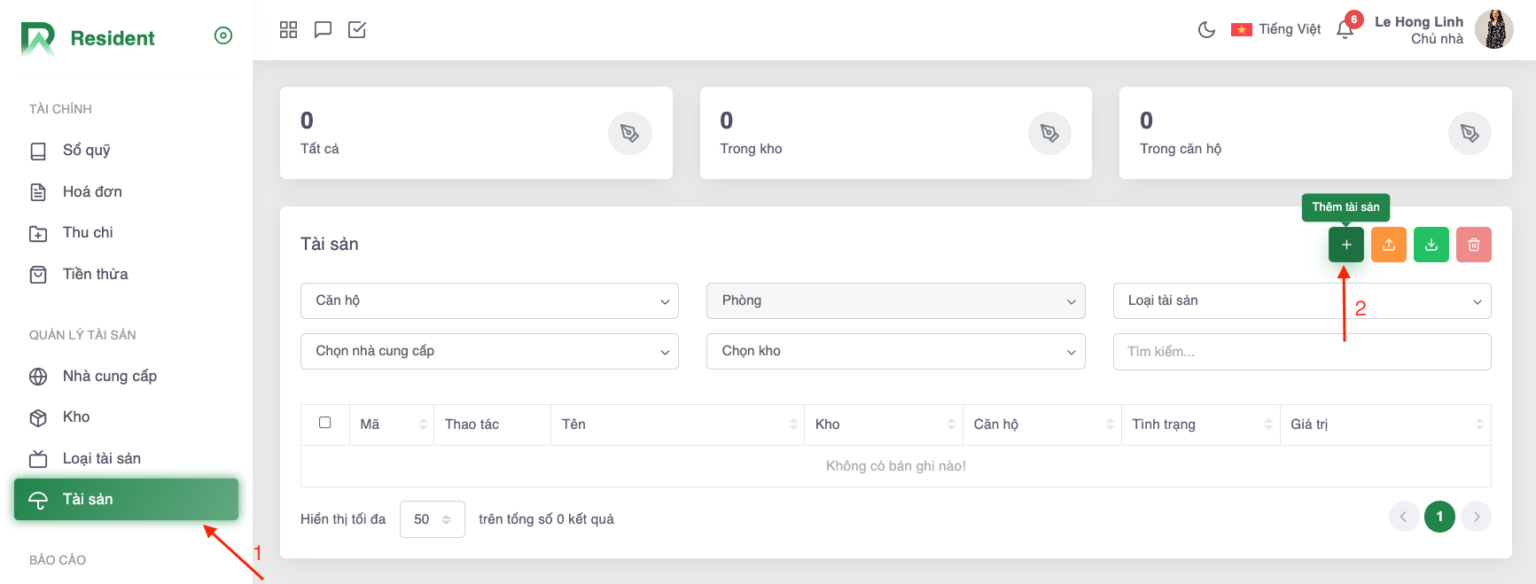1536x584 pixels.
Task: Open the Loại tài sản filter dropdown
Action: click(x=1301, y=301)
